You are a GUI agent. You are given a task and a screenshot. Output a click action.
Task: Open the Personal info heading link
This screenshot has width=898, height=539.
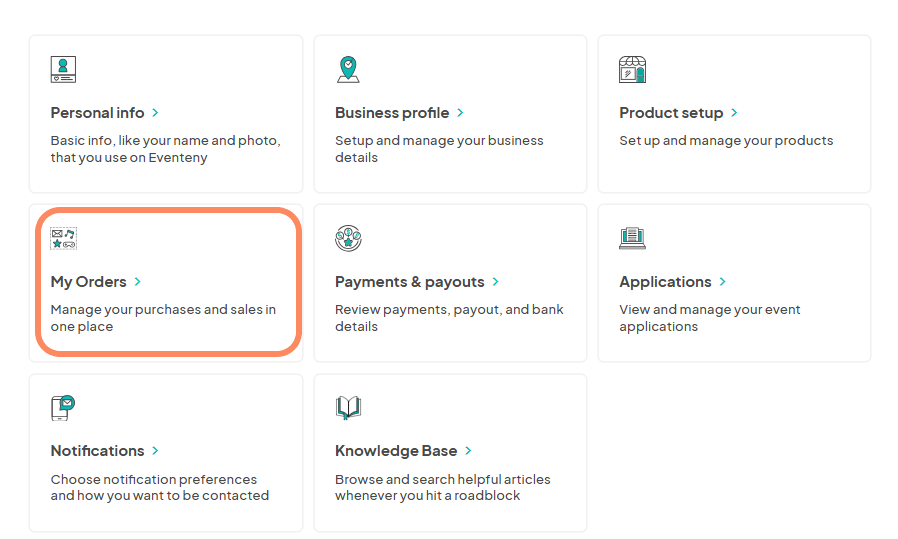(x=97, y=113)
